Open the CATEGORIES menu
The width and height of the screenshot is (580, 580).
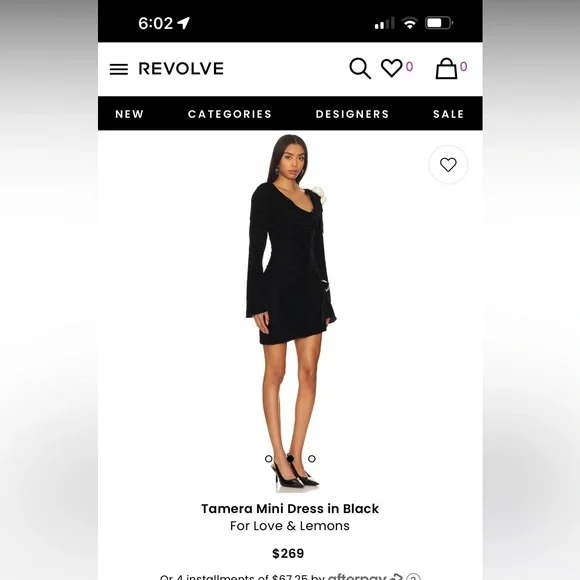coord(230,114)
